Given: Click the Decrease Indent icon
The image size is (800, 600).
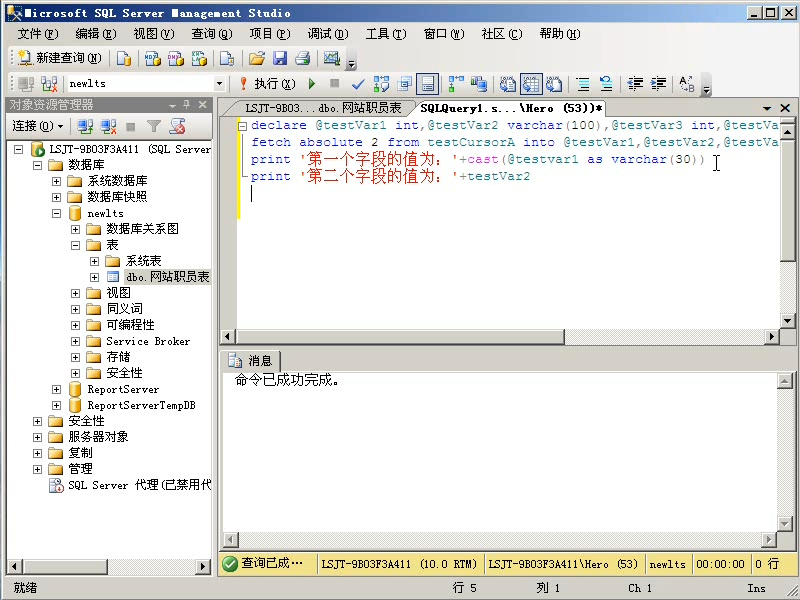Looking at the screenshot, I should point(635,84).
